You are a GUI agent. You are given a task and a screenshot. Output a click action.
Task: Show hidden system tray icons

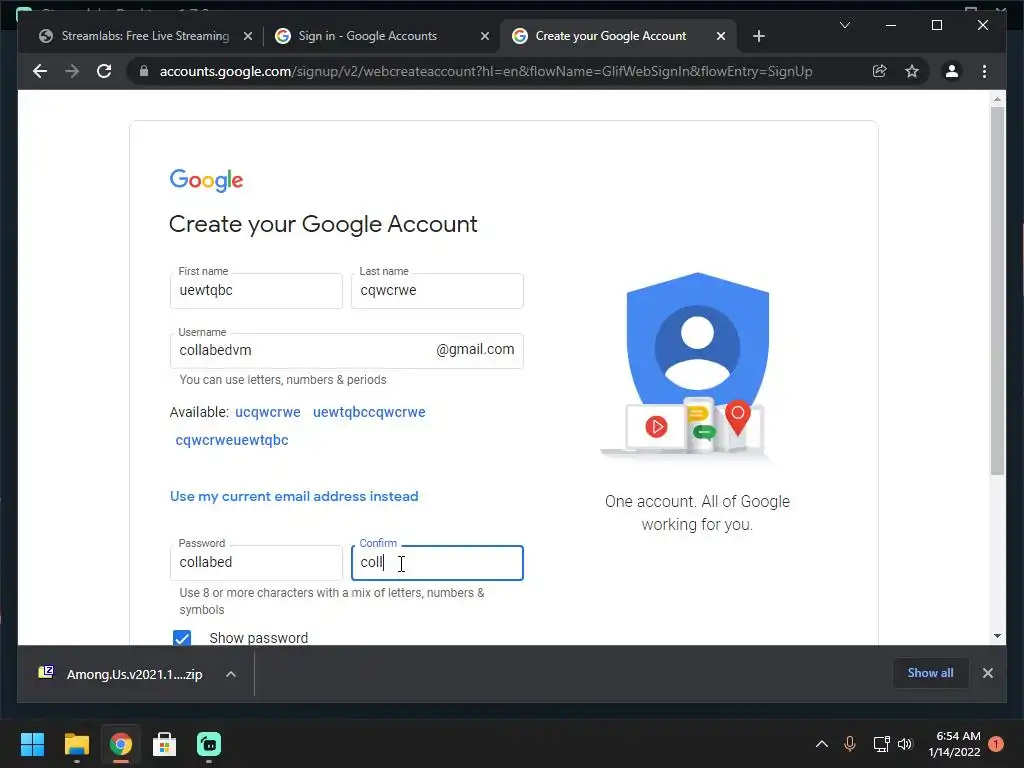pyautogui.click(x=822, y=744)
